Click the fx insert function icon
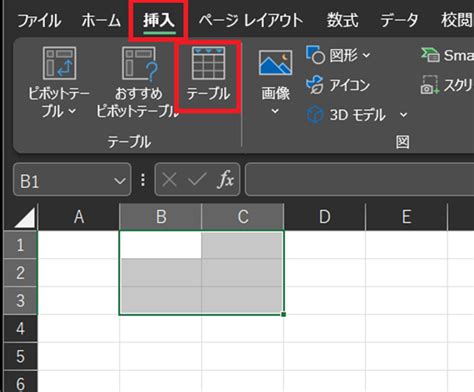This screenshot has height=392, width=474. (x=225, y=180)
